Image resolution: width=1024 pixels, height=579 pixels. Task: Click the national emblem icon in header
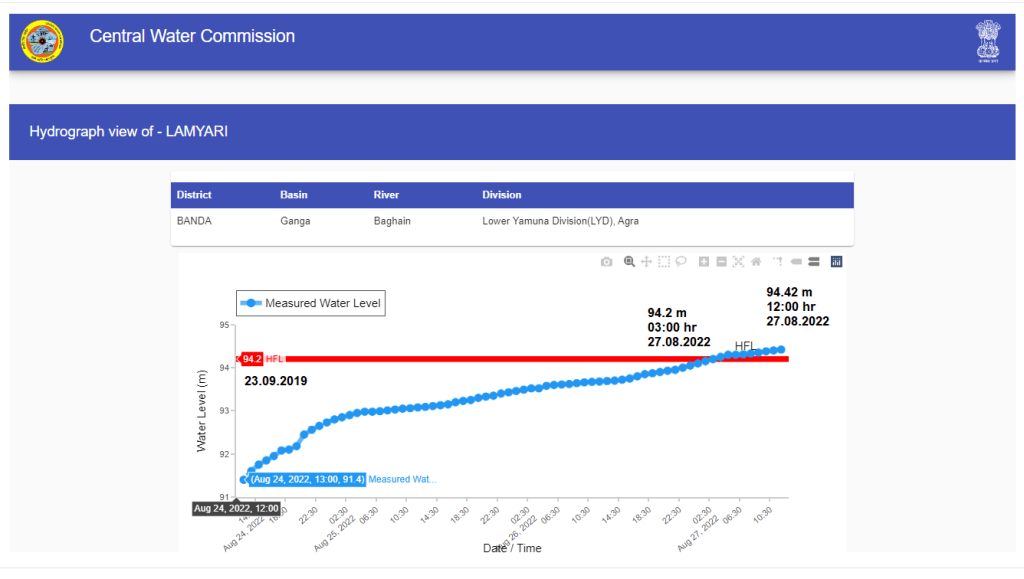[988, 41]
